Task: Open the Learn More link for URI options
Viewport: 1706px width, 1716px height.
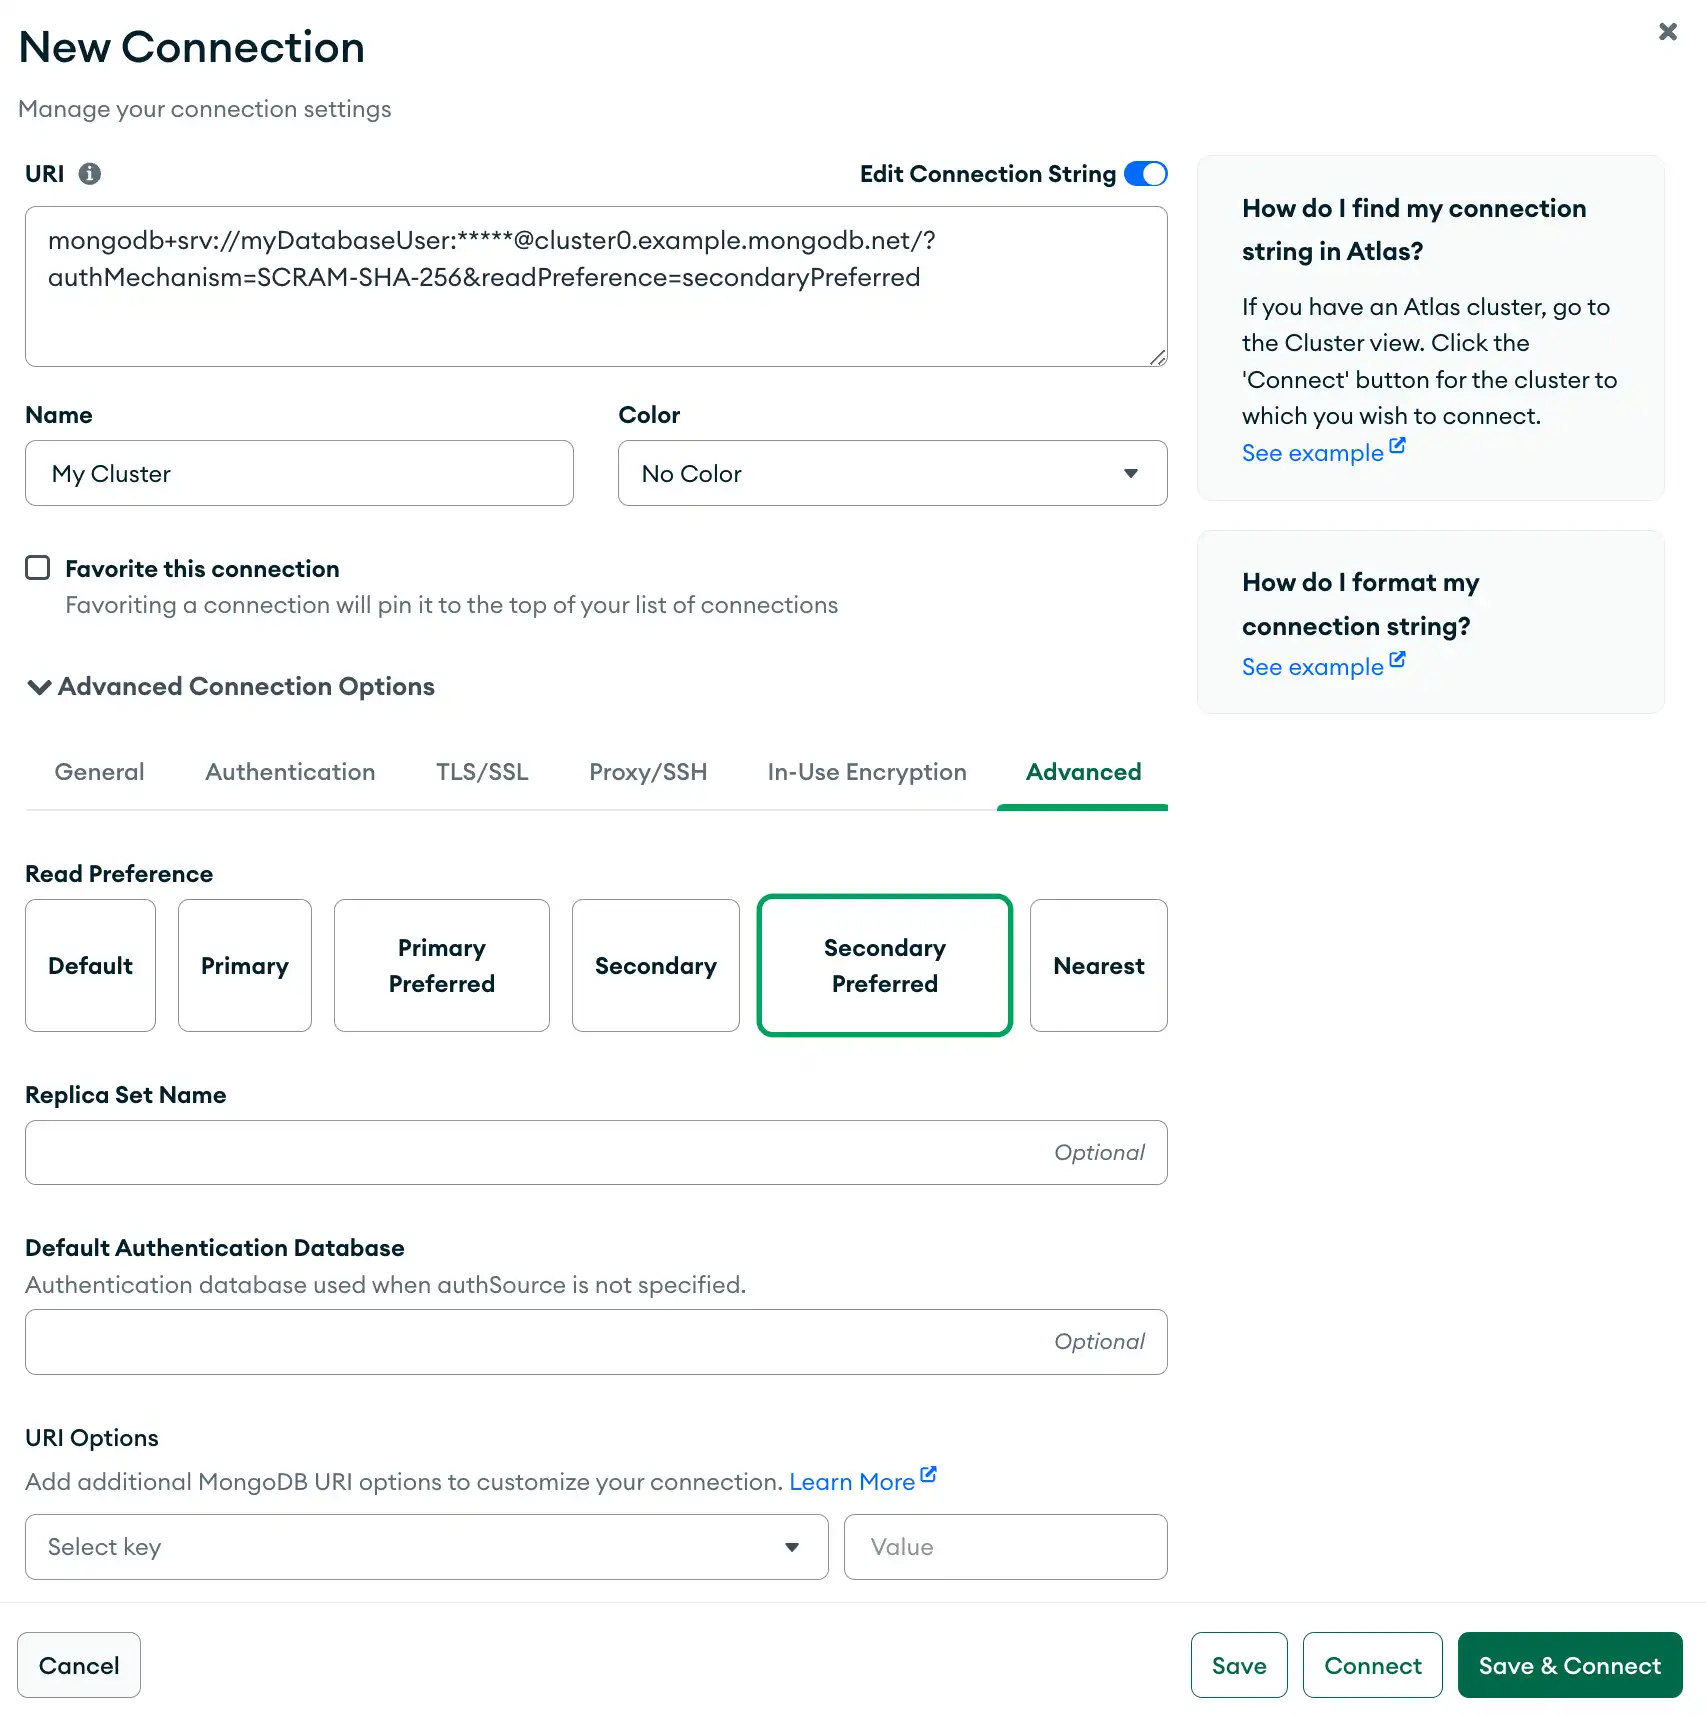Action: [x=853, y=1481]
